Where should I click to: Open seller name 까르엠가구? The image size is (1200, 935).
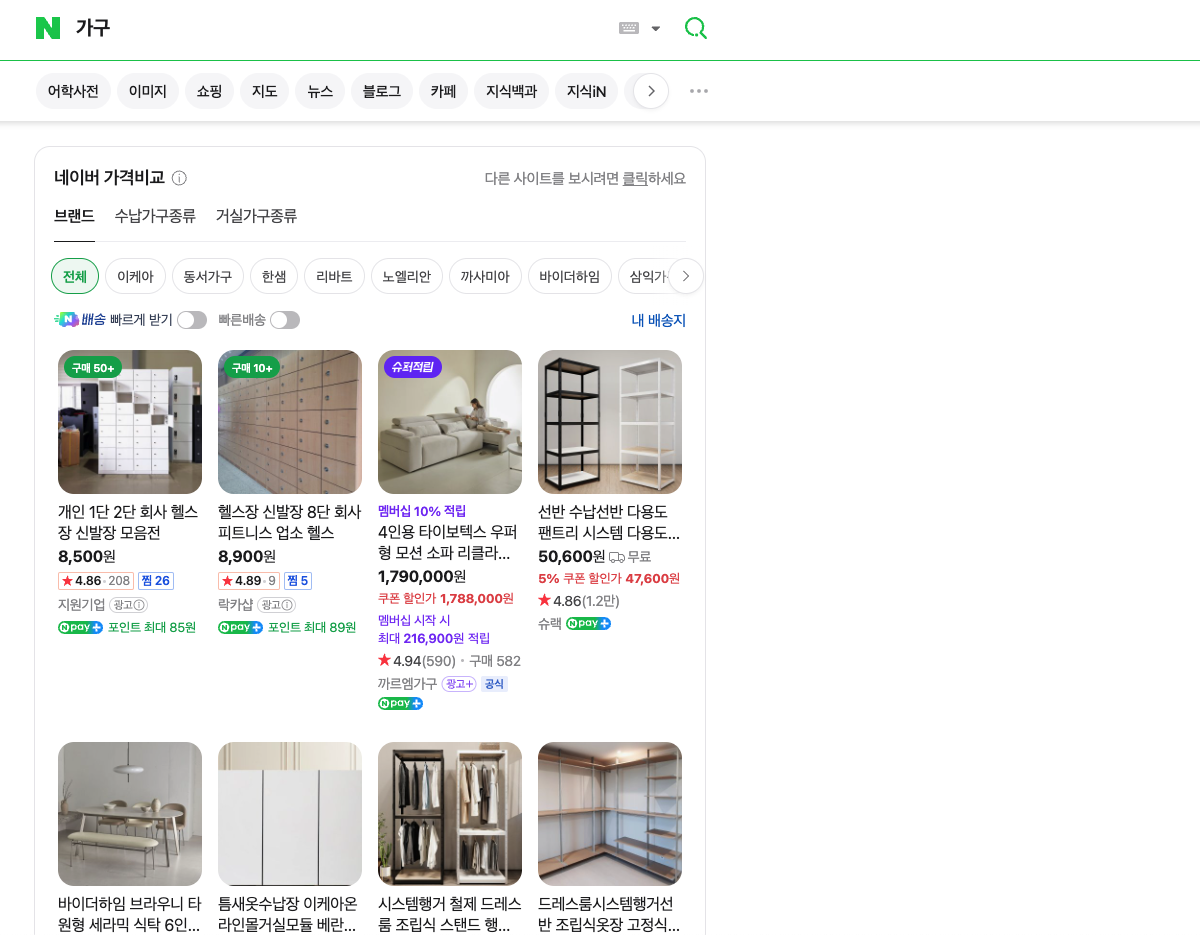[408, 684]
